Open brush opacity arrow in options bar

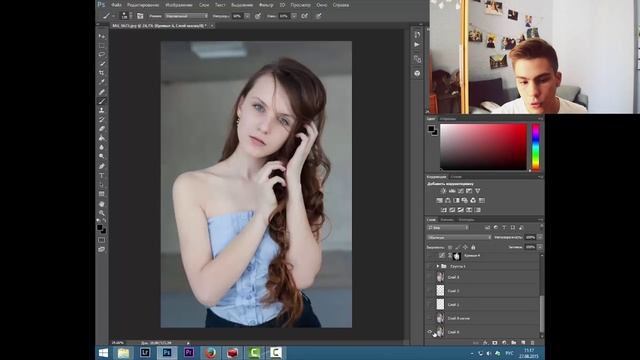pos(247,16)
